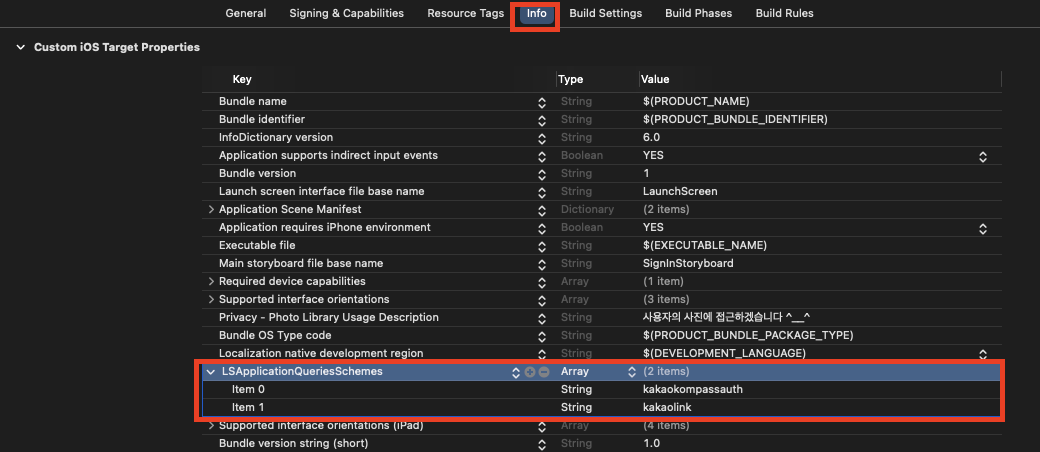
Task: Open key stepper for Bundle version string (short)
Action: pos(542,444)
